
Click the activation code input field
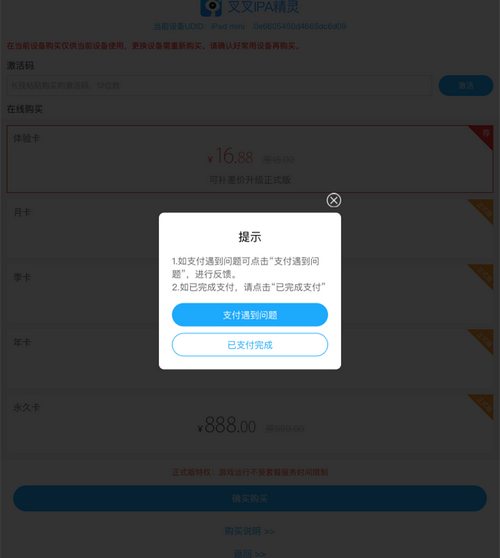click(219, 85)
